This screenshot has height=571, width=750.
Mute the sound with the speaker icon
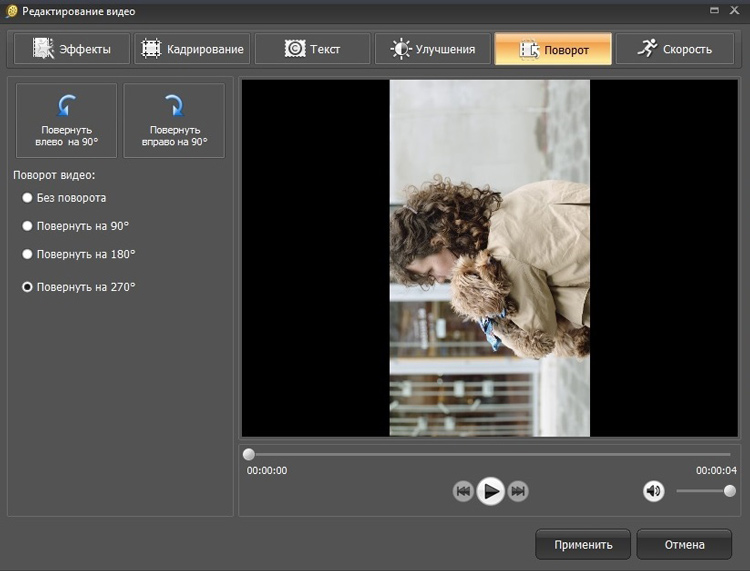click(x=653, y=491)
